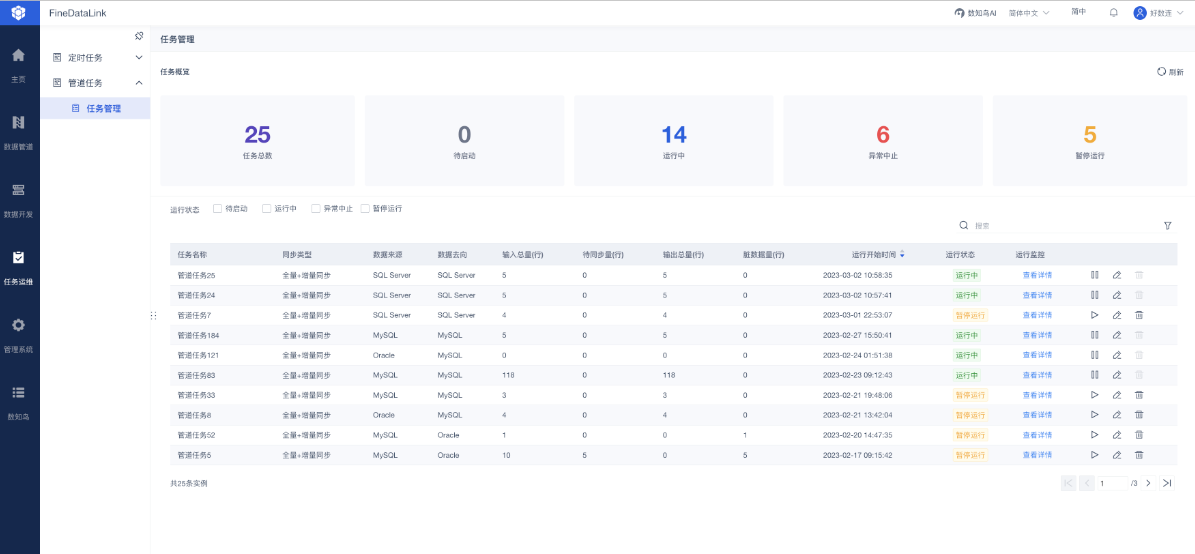Viewport: 1195px width, 554px height.
Task: Open the 简体中文 language dropdown
Action: tap(1030, 13)
